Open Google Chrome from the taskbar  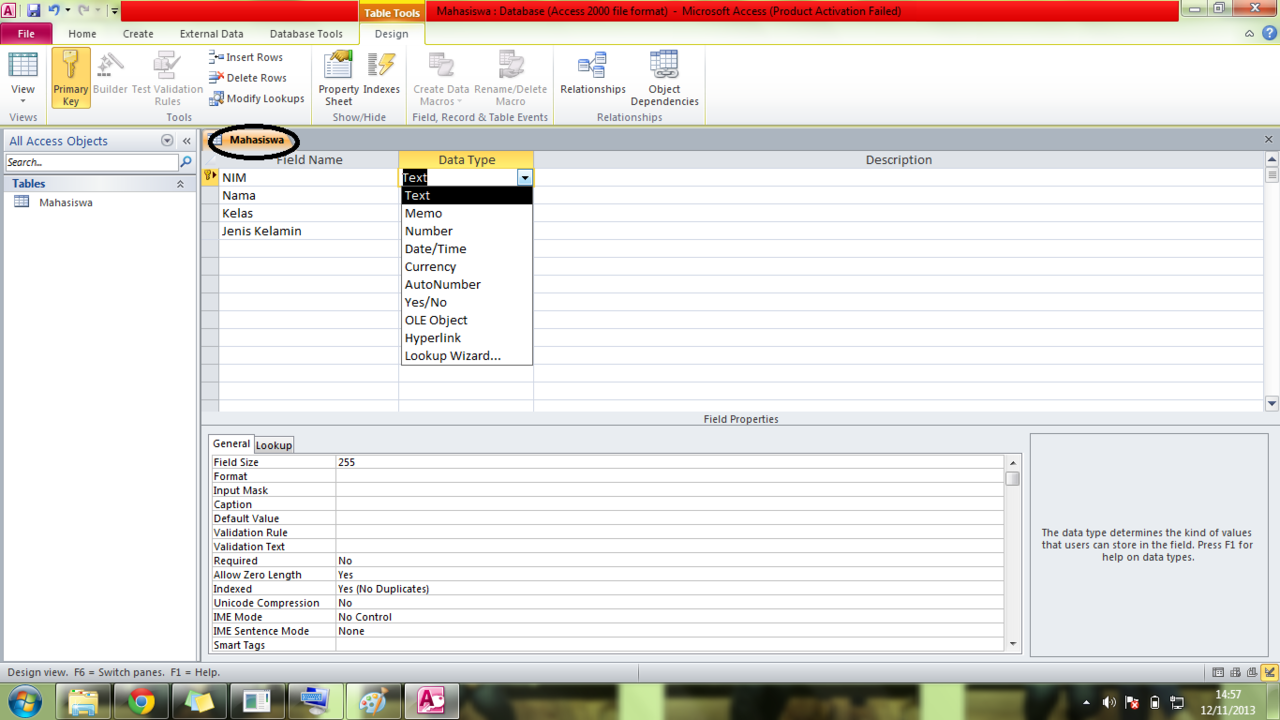tap(141, 701)
